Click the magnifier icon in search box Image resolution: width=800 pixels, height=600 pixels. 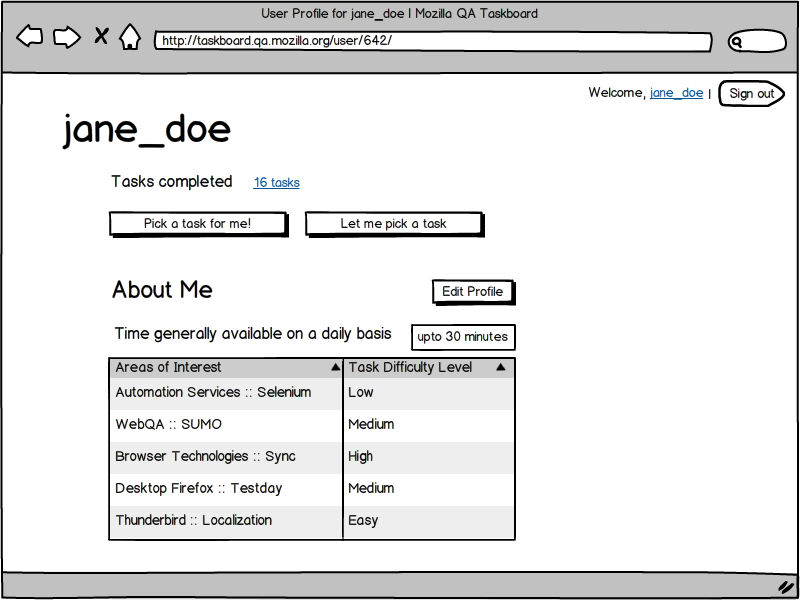pyautogui.click(x=736, y=42)
